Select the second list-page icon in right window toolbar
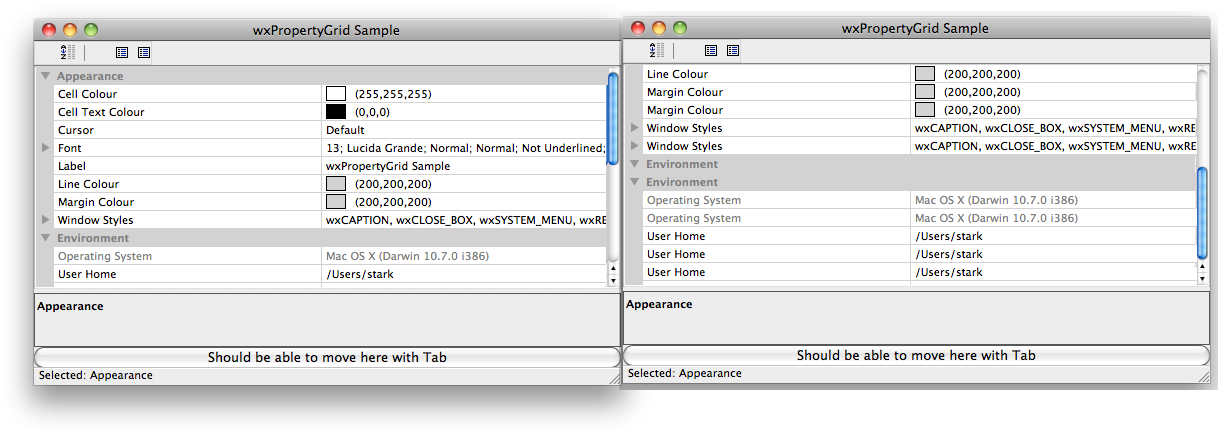The width and height of the screenshot is (1218, 433). click(x=733, y=50)
